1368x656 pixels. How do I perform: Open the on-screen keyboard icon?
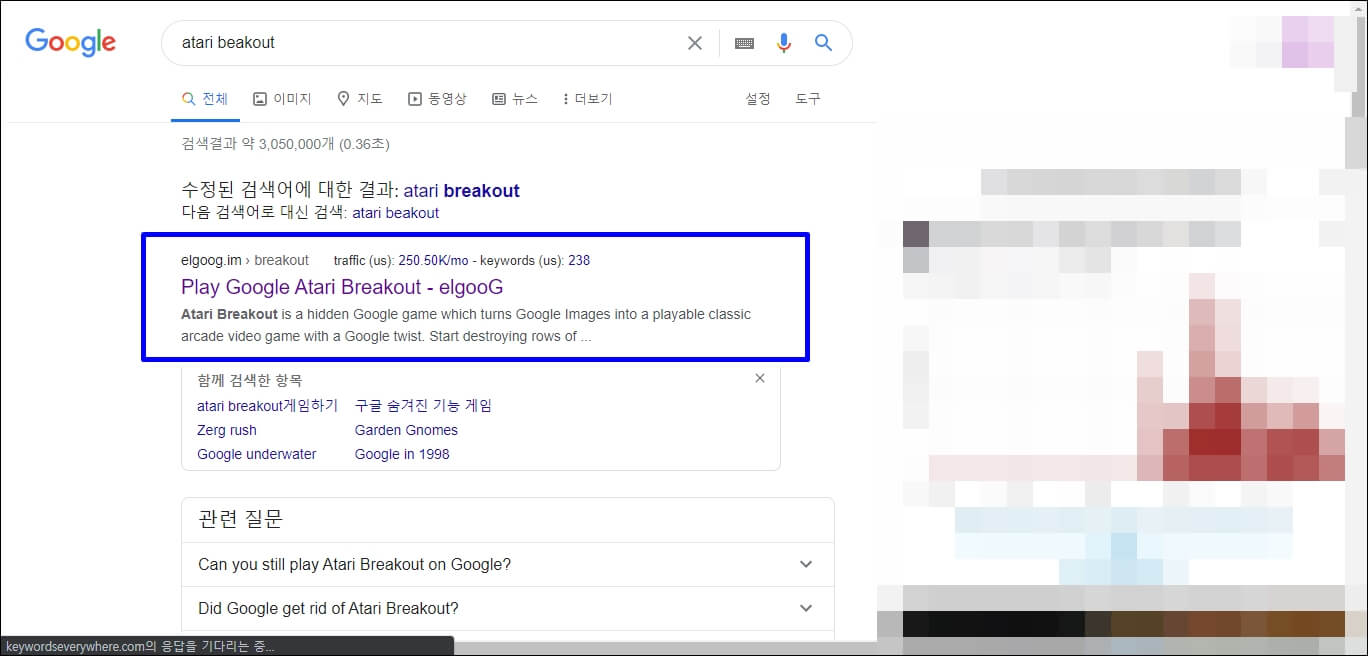tap(744, 43)
